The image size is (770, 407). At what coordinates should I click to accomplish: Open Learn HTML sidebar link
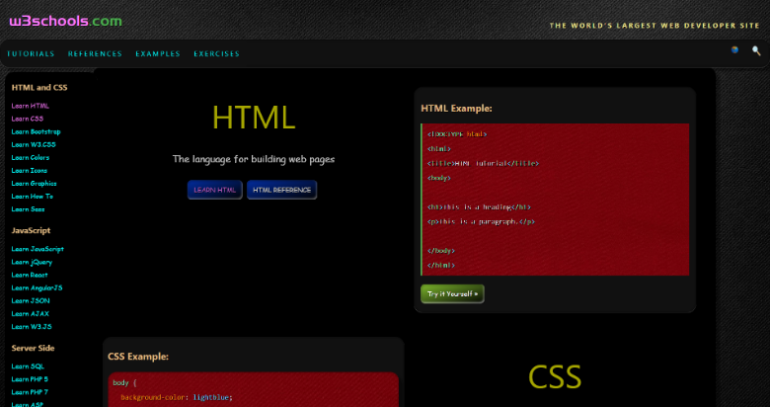point(30,106)
